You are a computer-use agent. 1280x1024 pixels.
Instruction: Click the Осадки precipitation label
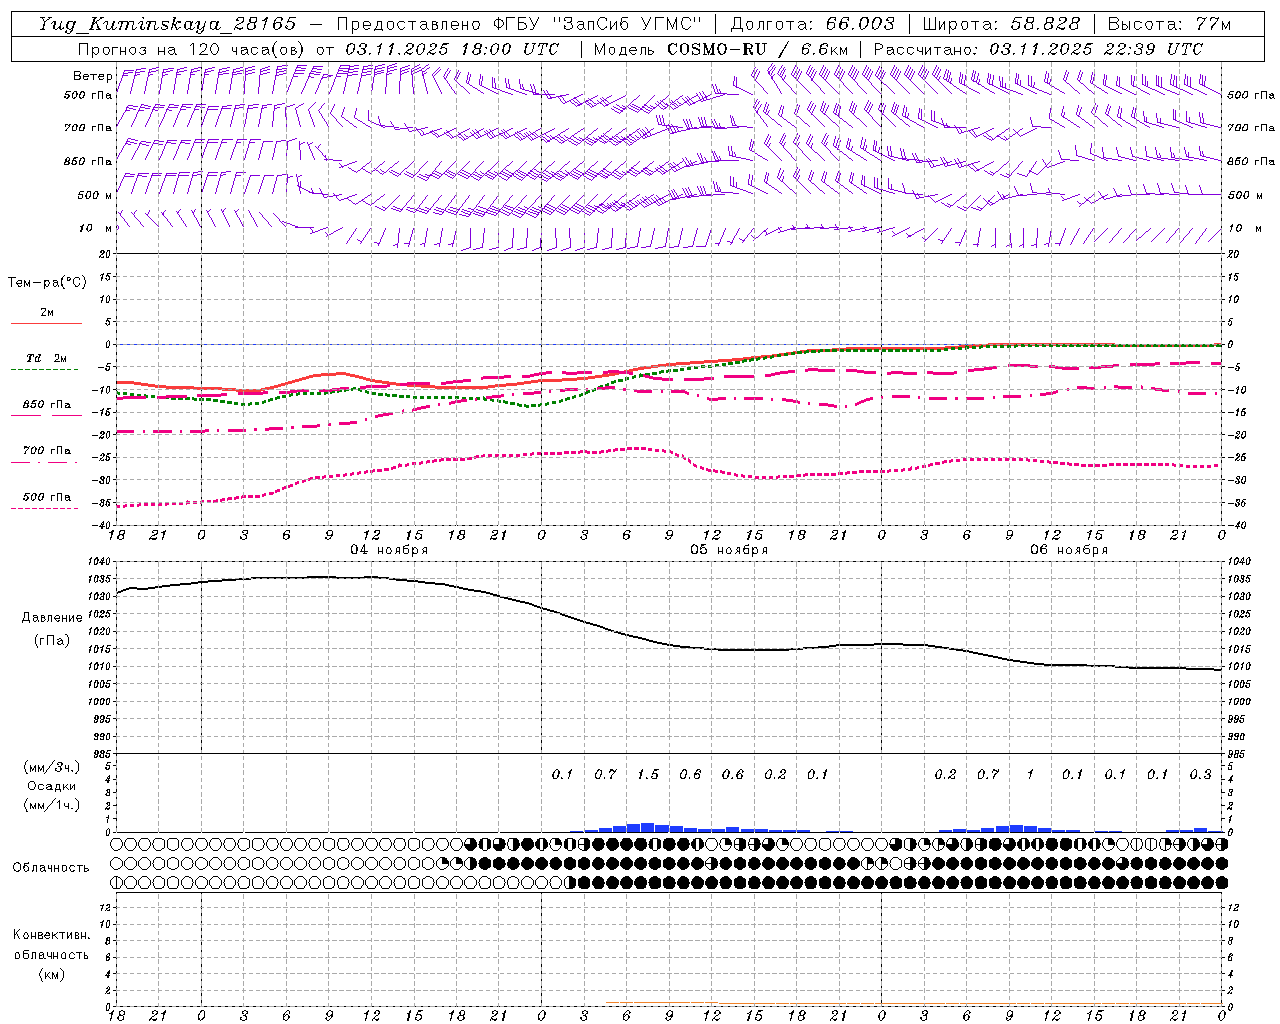point(52,786)
